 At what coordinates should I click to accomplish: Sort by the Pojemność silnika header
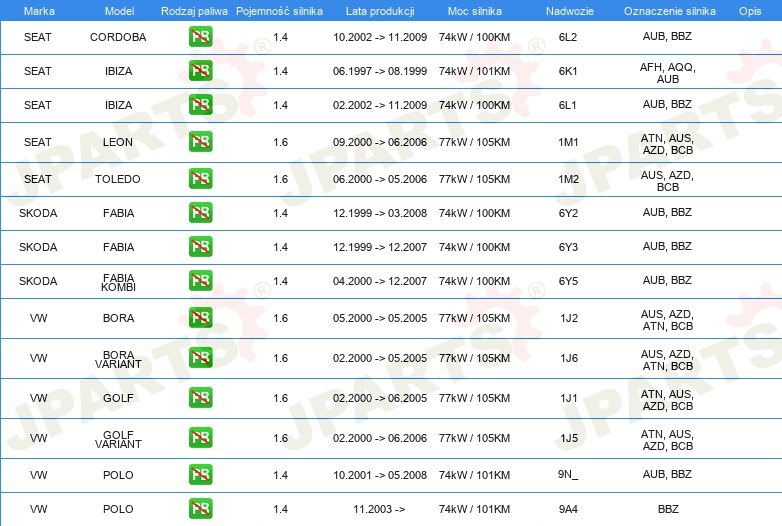[279, 11]
